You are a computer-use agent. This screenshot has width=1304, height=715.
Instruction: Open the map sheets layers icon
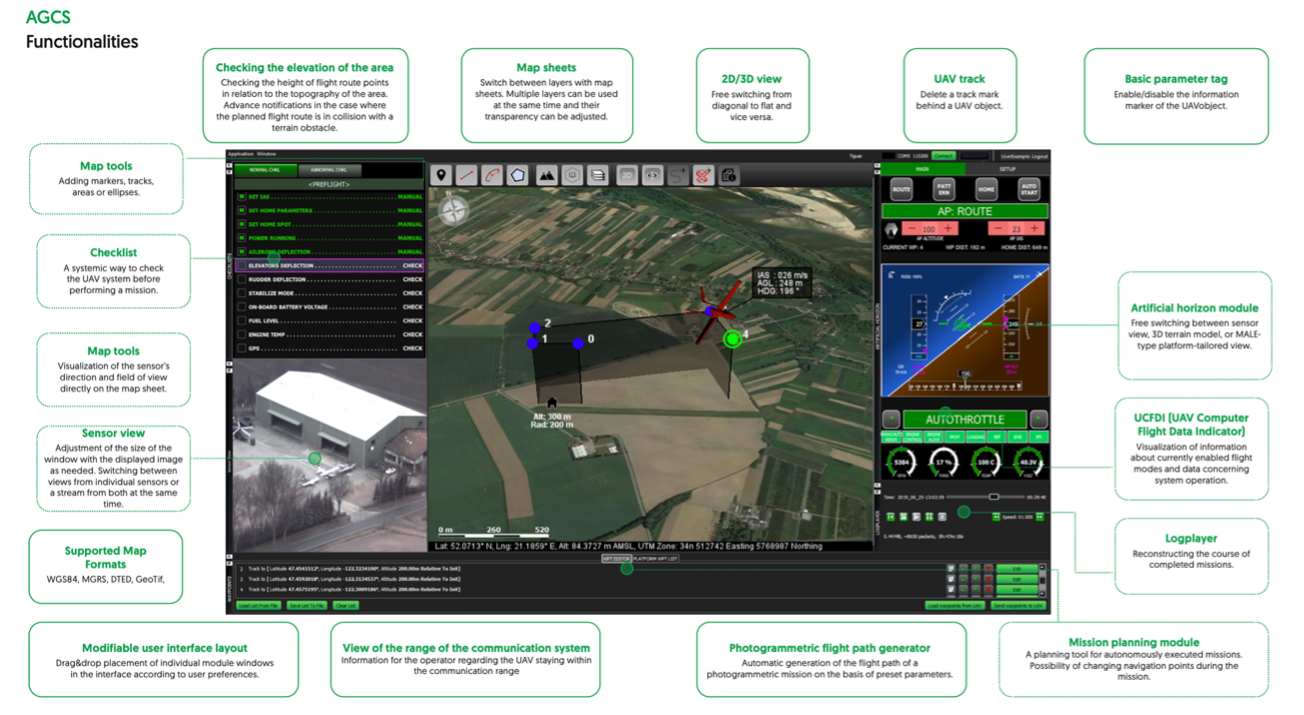(x=597, y=174)
